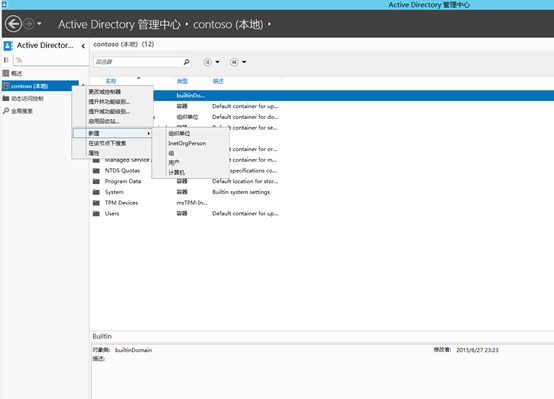Select 概述 overview node in navigation

16,74
